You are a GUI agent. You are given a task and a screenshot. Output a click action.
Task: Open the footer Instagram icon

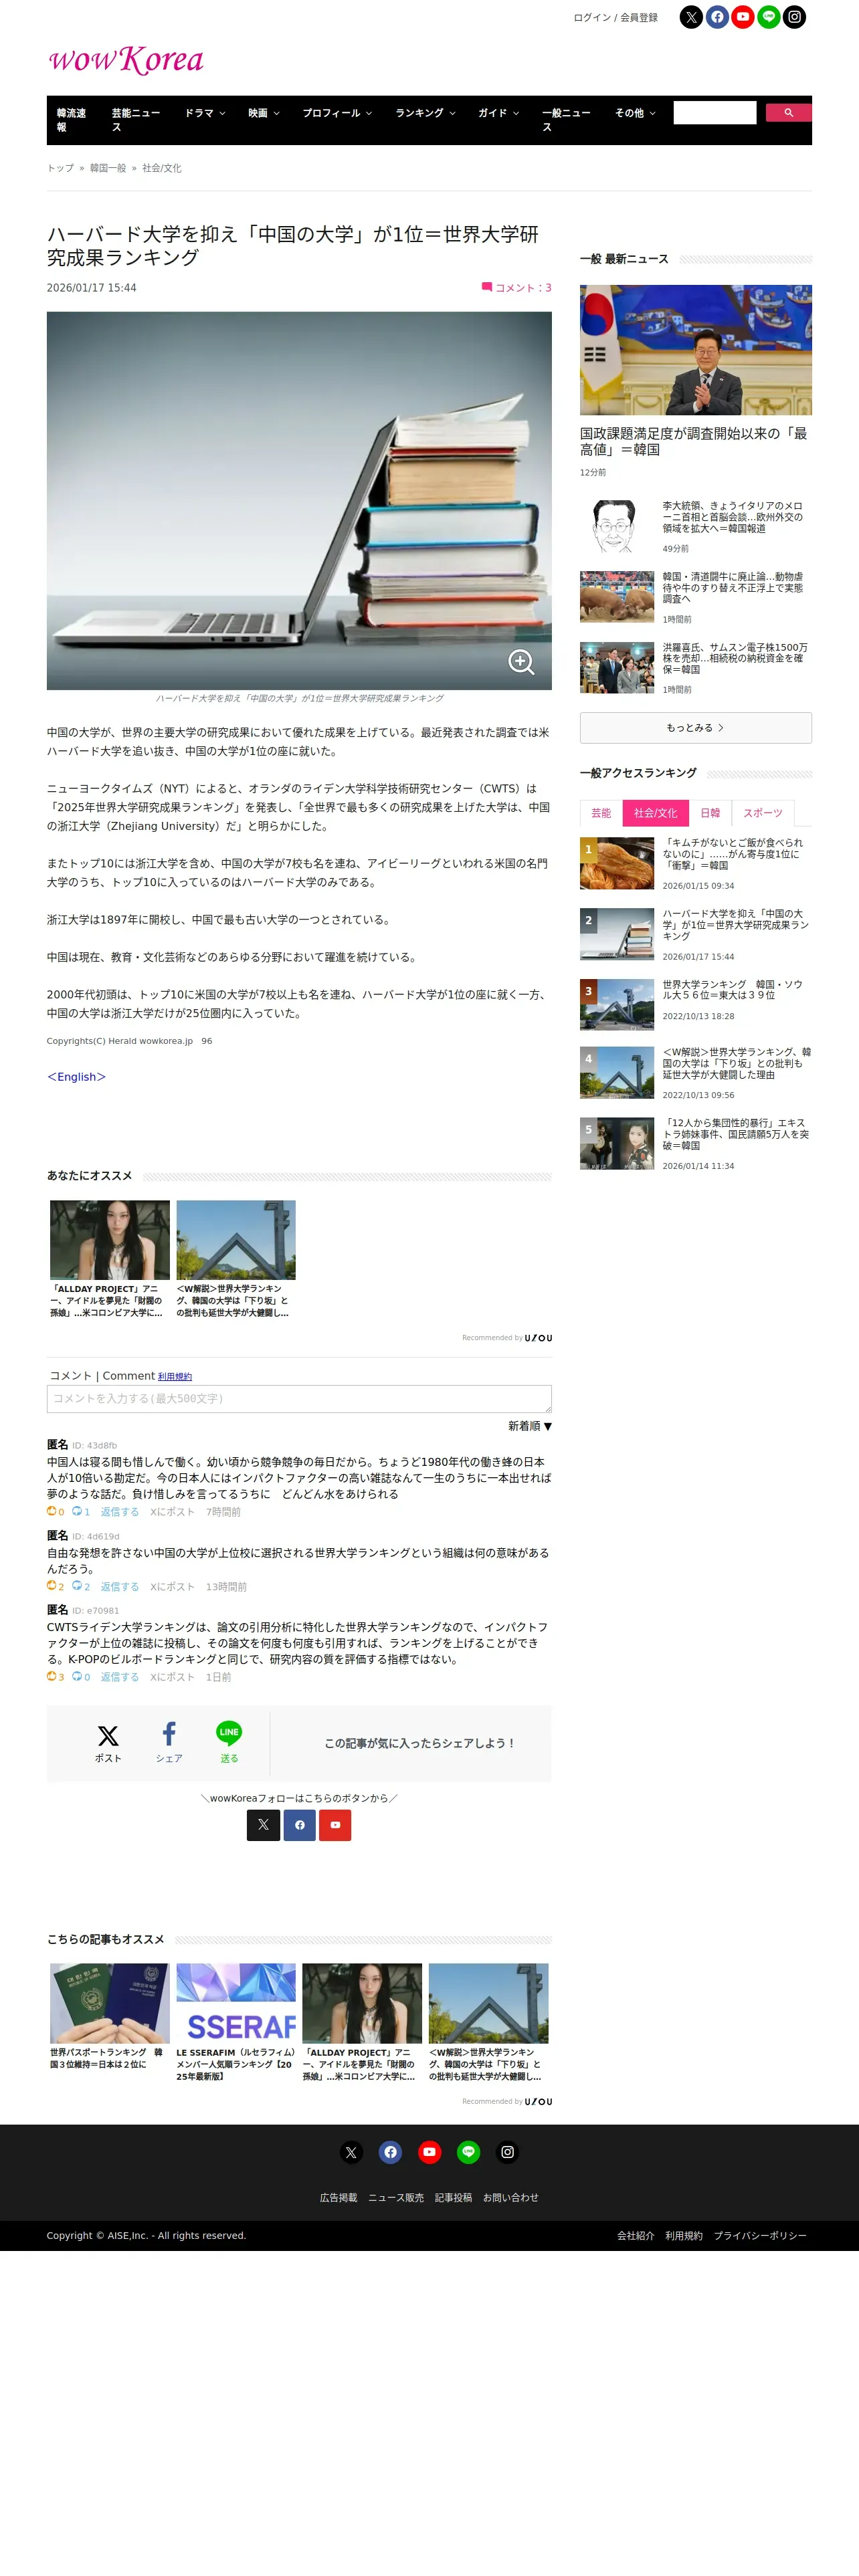pyautogui.click(x=508, y=2152)
